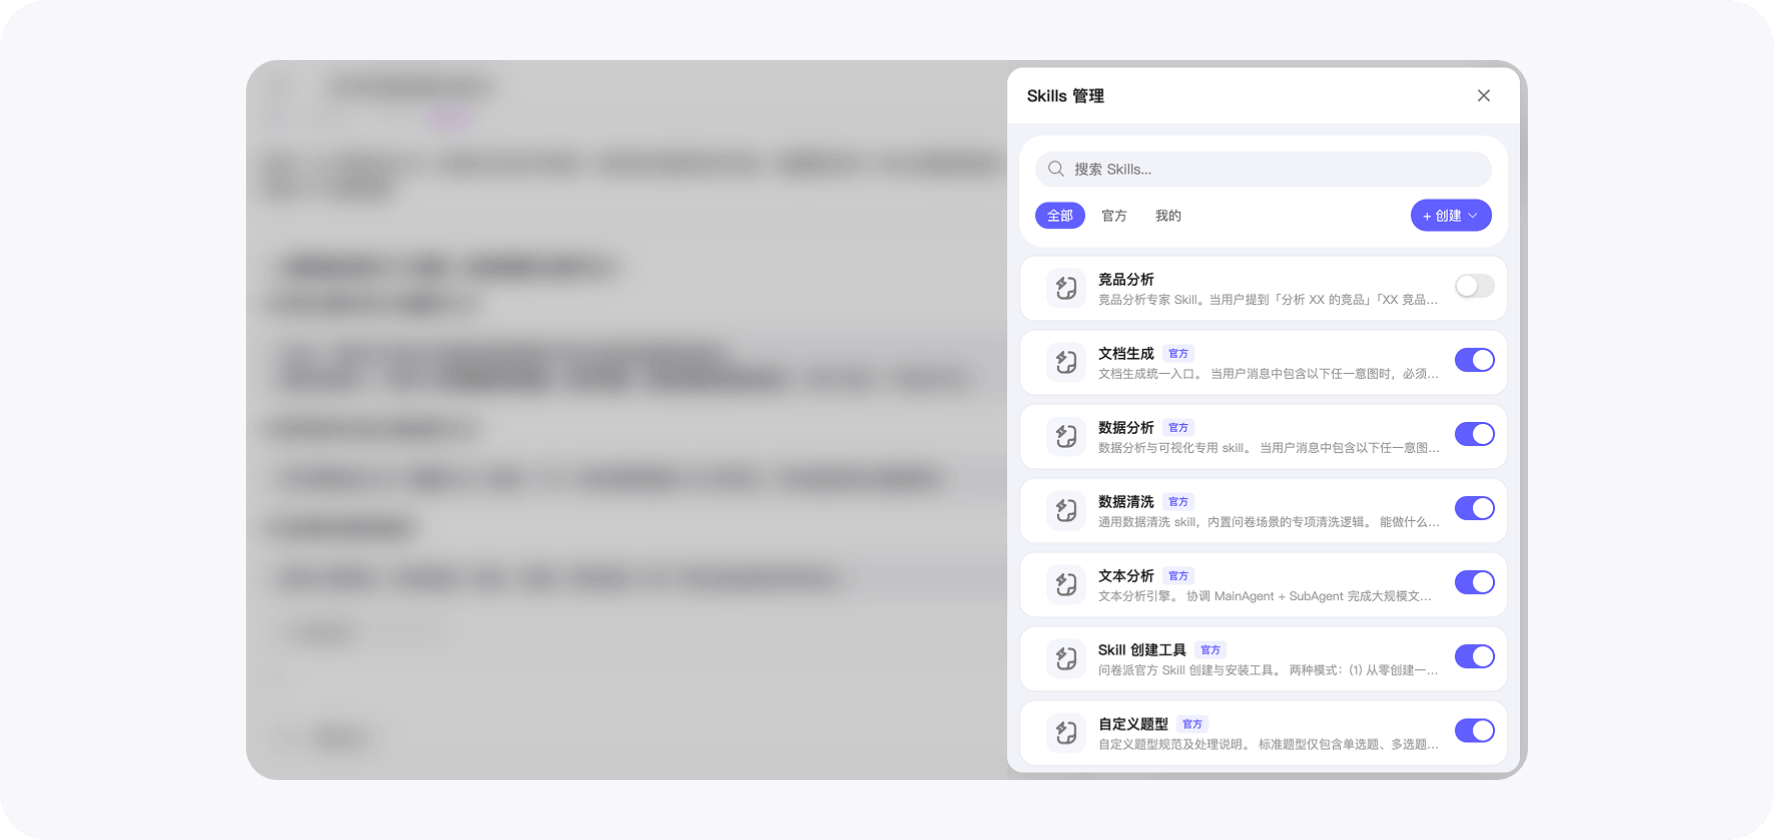The width and height of the screenshot is (1774, 840).
Task: Click the 数据分析与可视化专用 description text
Action: pos(1269,448)
